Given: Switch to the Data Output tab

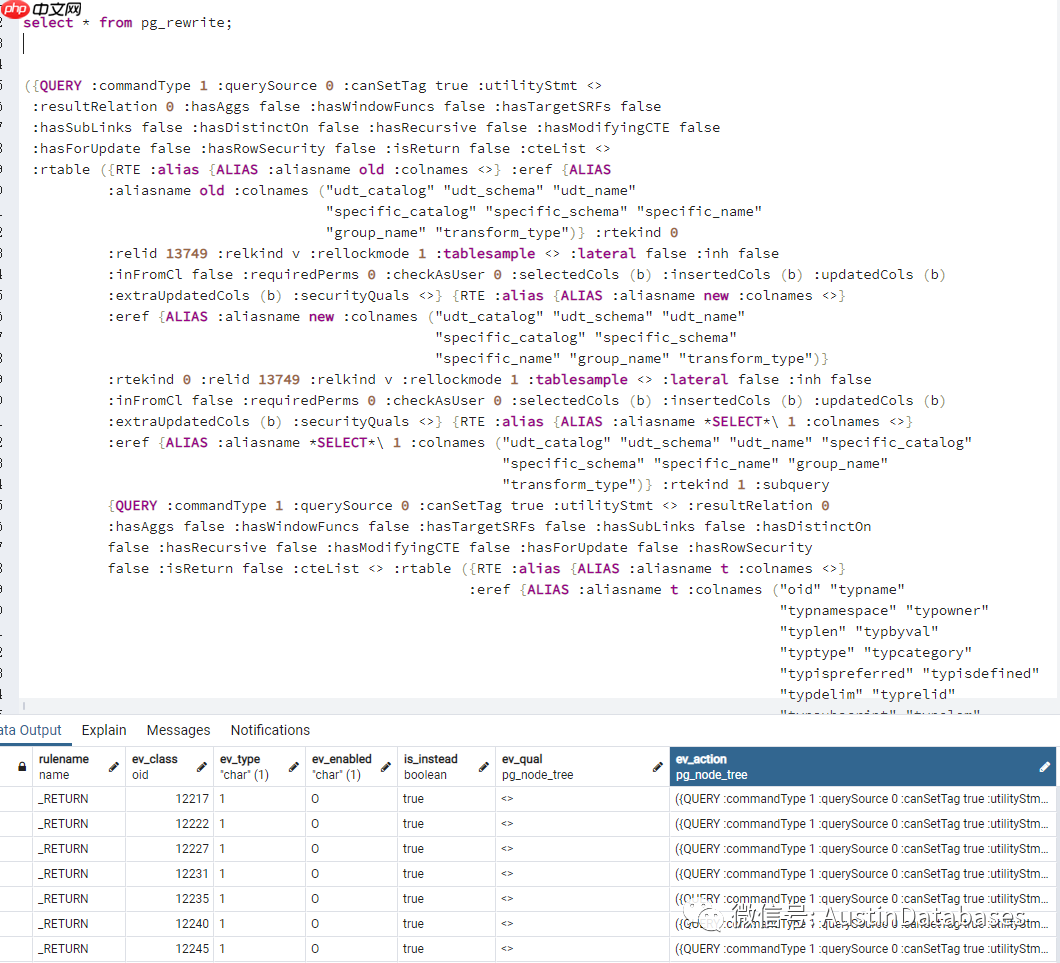Looking at the screenshot, I should 30,730.
